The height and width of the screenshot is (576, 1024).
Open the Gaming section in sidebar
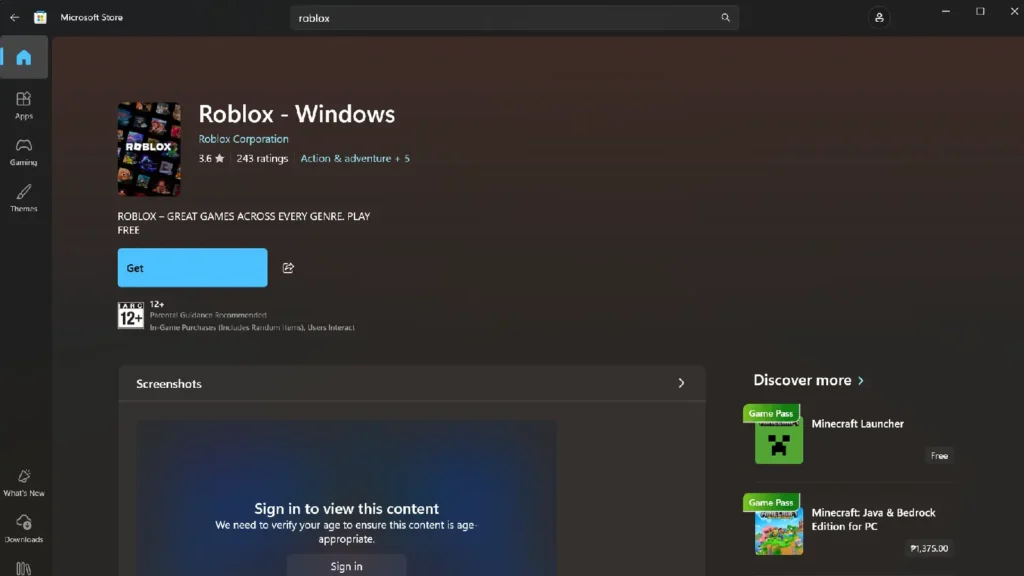tap(24, 152)
